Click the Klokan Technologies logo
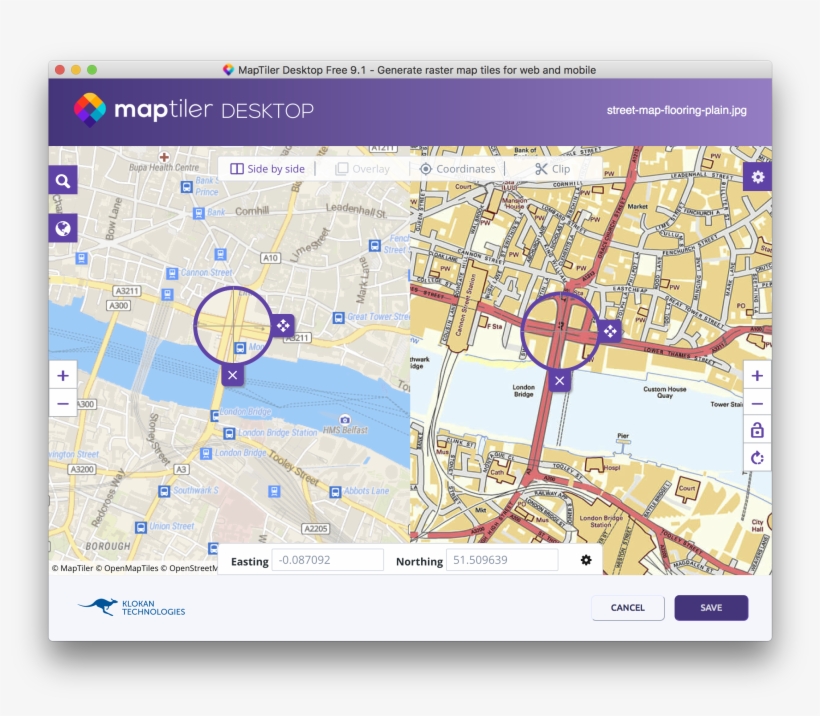Viewport: 820px width, 716px height. [131, 607]
